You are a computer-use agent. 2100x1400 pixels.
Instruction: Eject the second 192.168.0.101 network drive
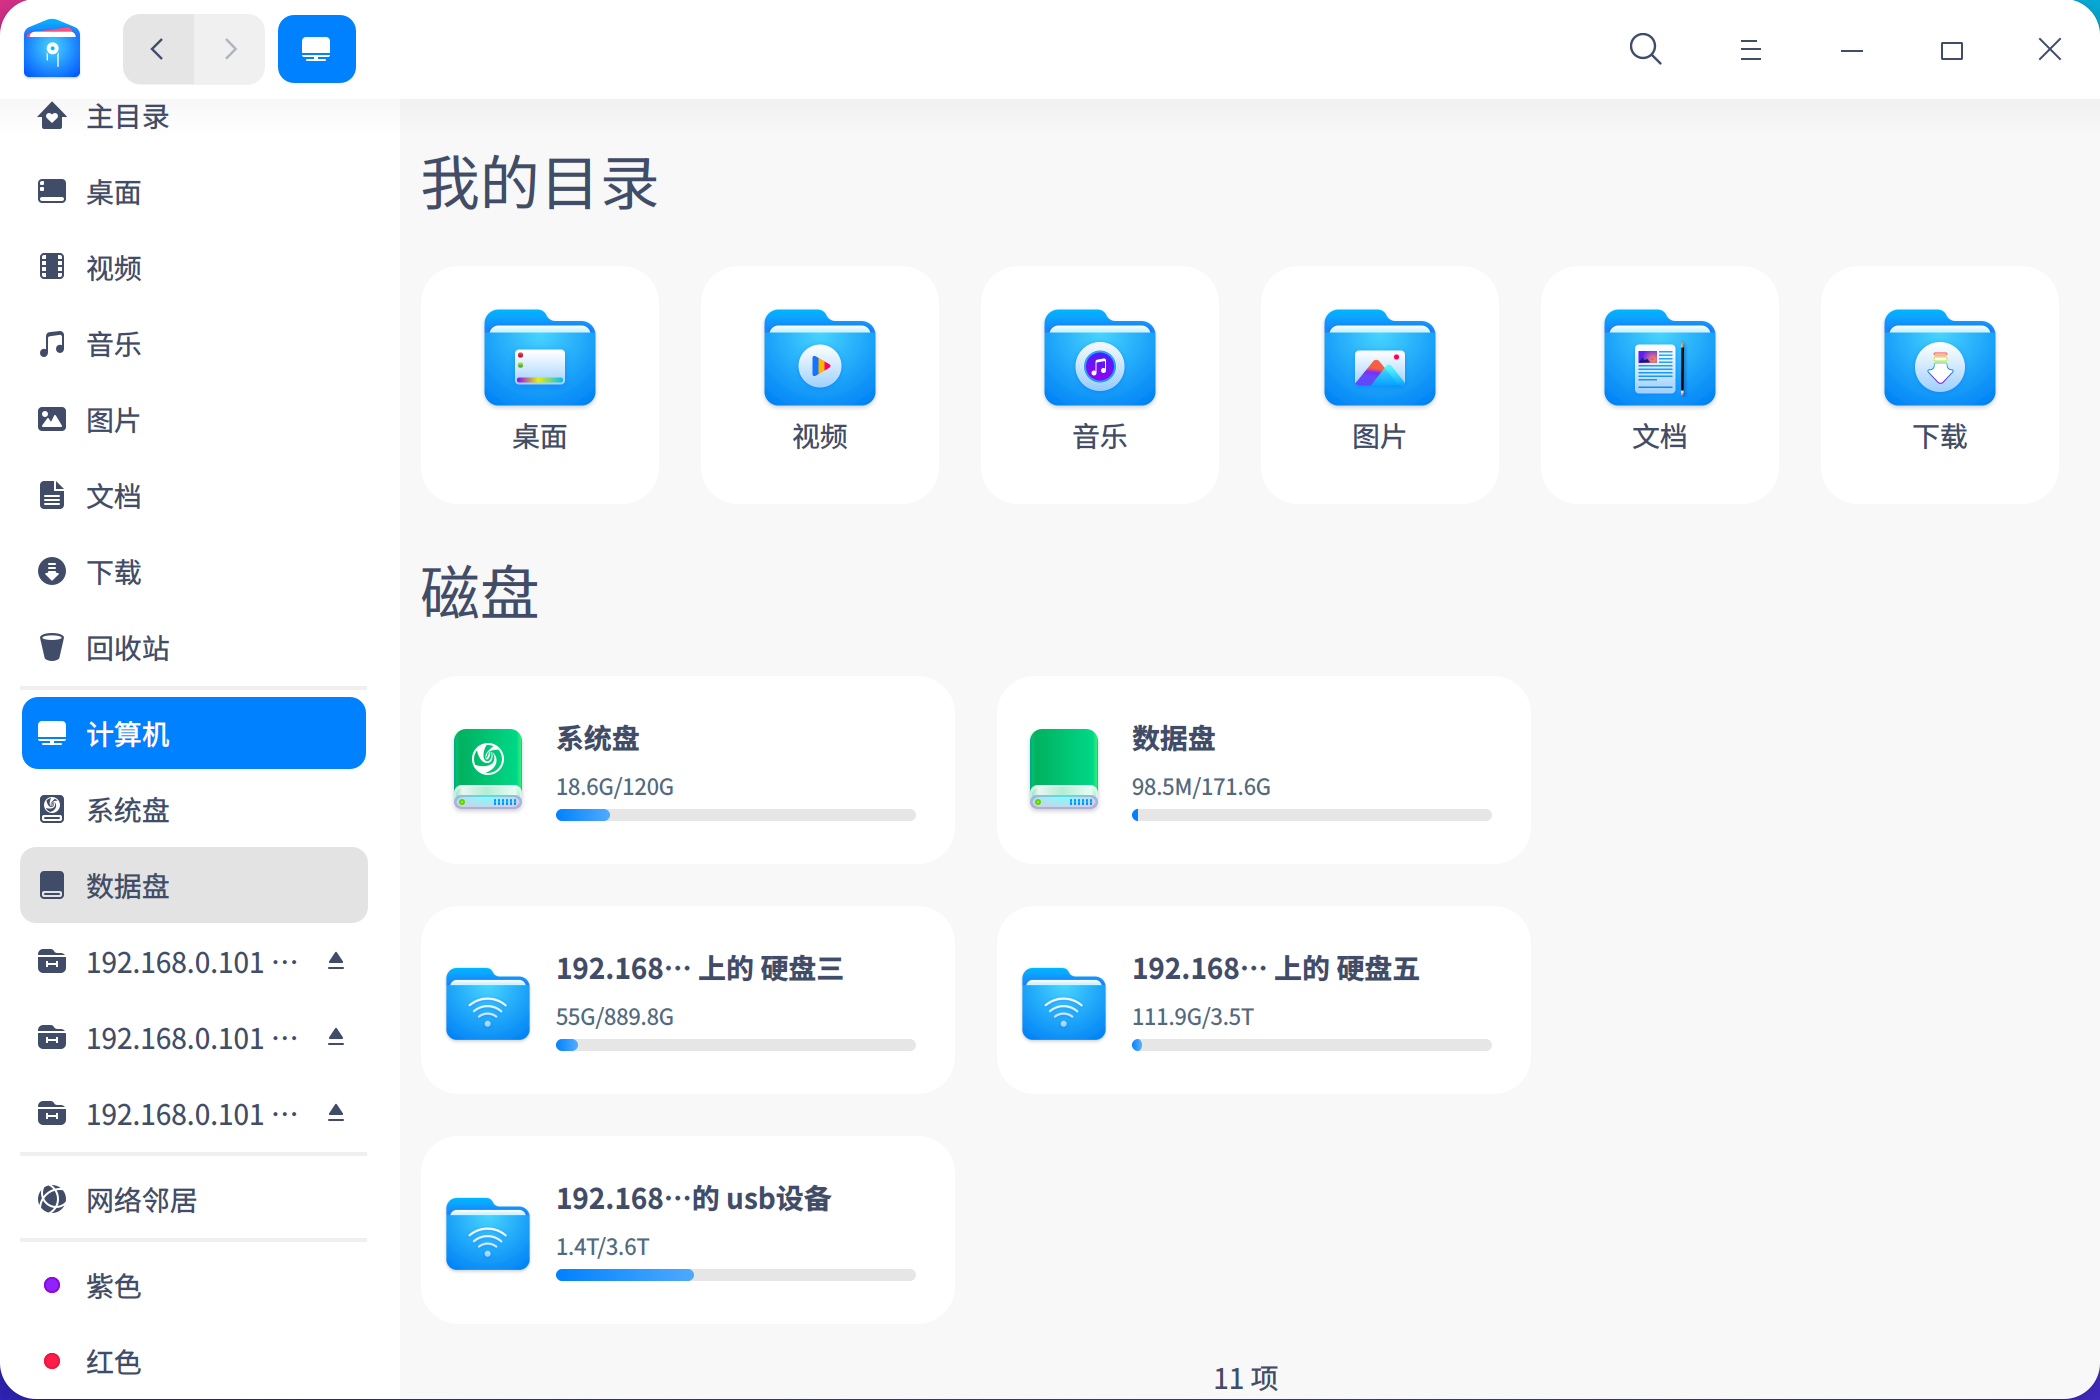click(x=335, y=1037)
